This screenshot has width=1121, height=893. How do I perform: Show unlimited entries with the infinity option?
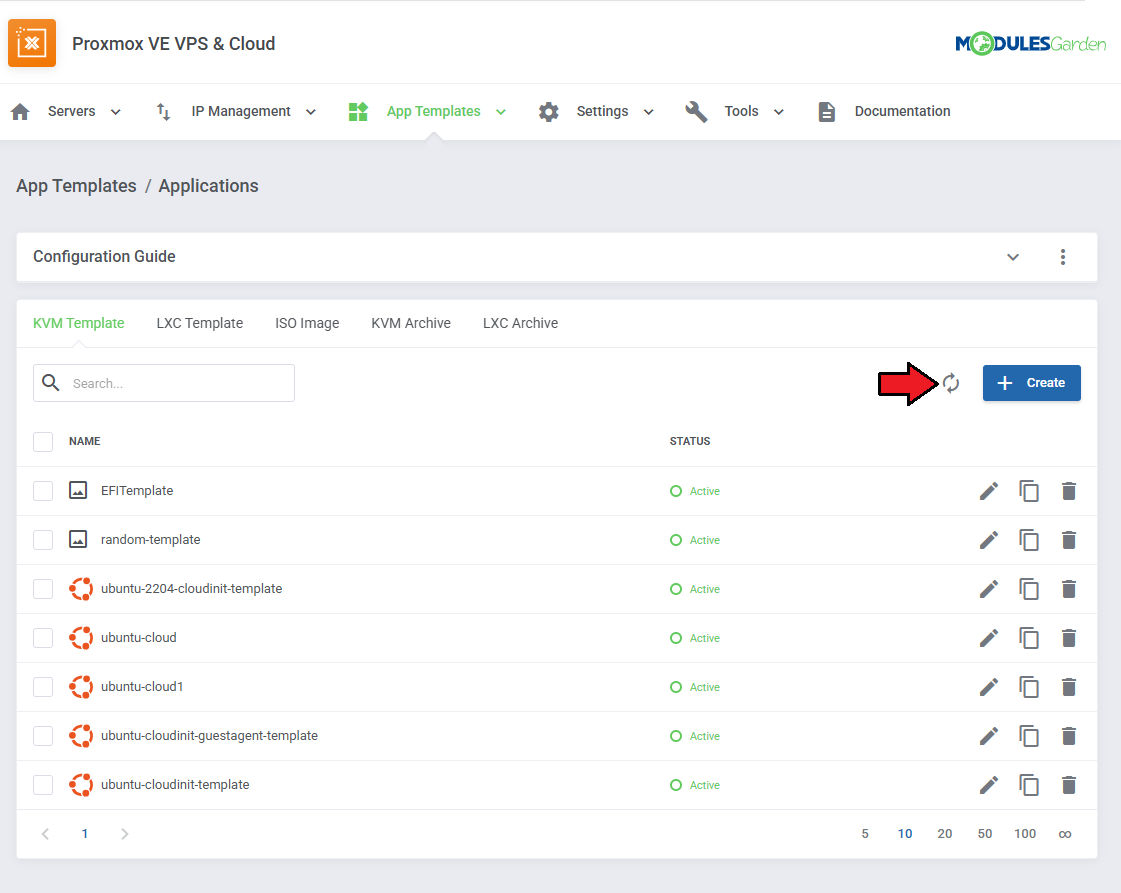click(1065, 834)
